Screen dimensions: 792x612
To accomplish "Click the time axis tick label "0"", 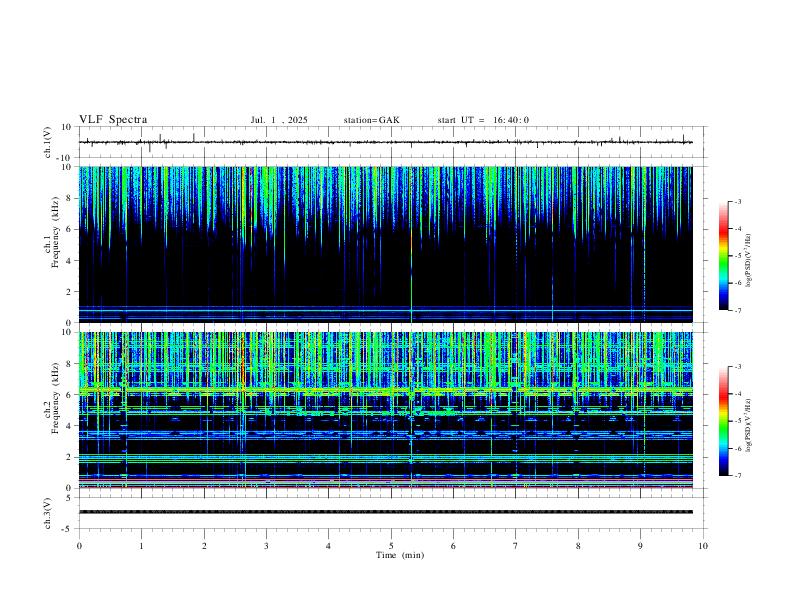I will pyautogui.click(x=79, y=546).
